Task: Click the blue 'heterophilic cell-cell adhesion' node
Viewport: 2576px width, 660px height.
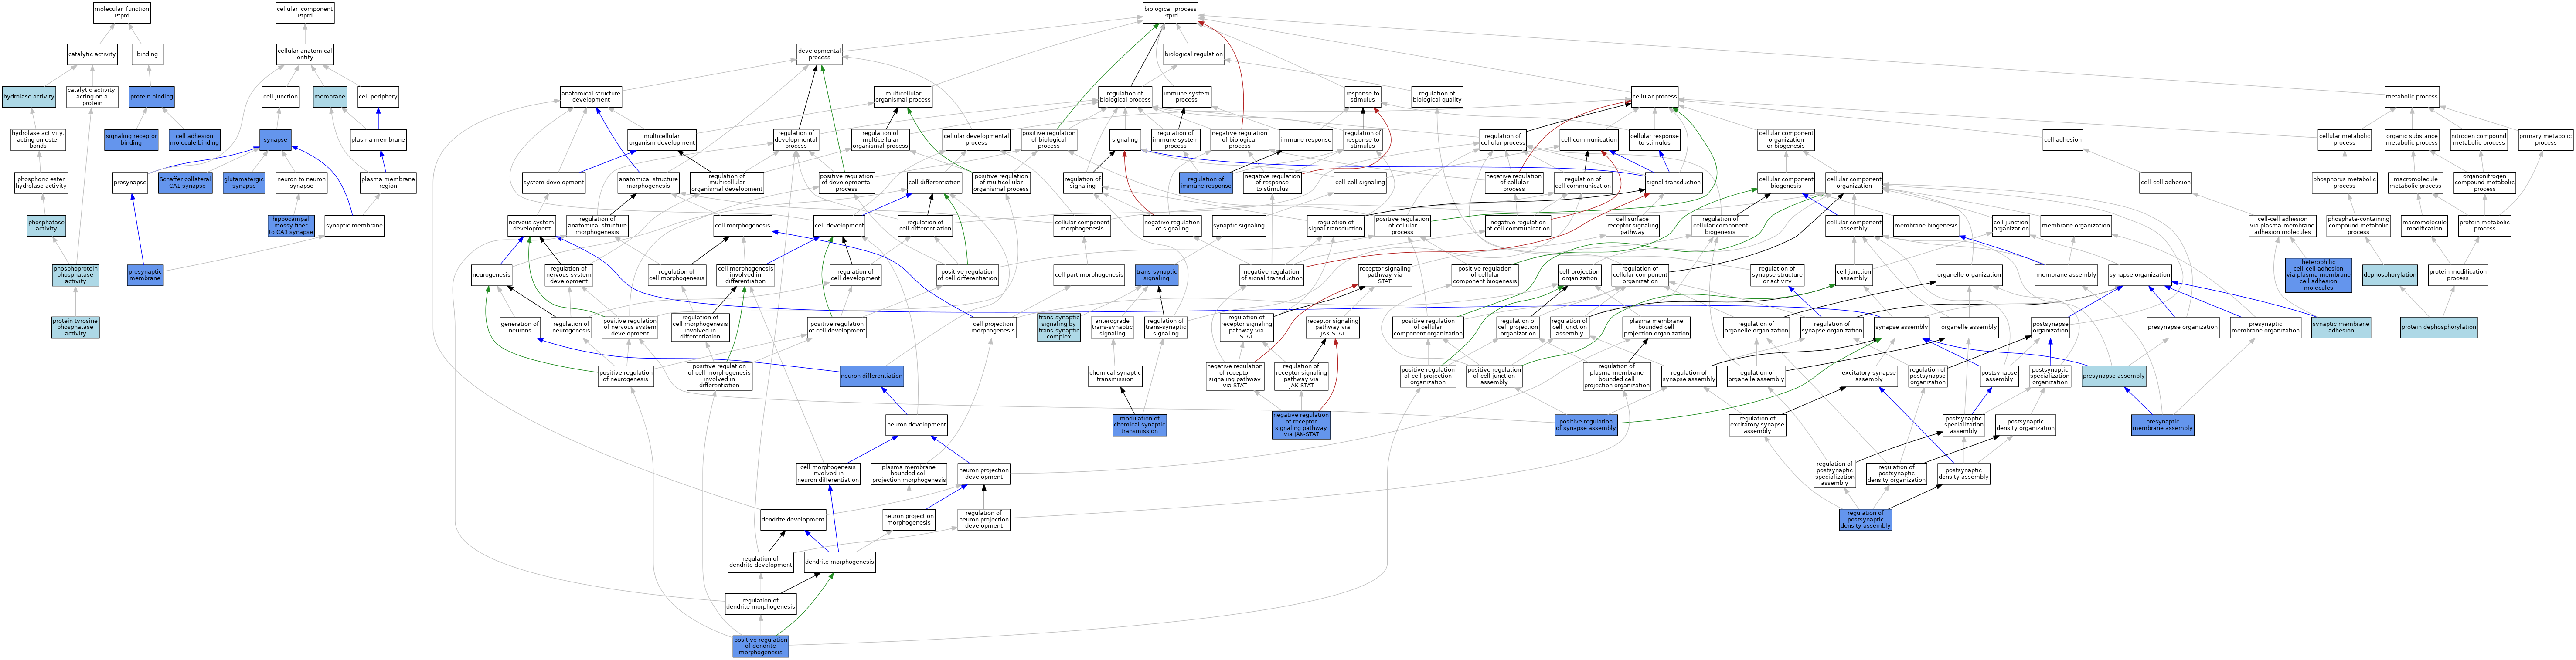Action: coord(2318,275)
